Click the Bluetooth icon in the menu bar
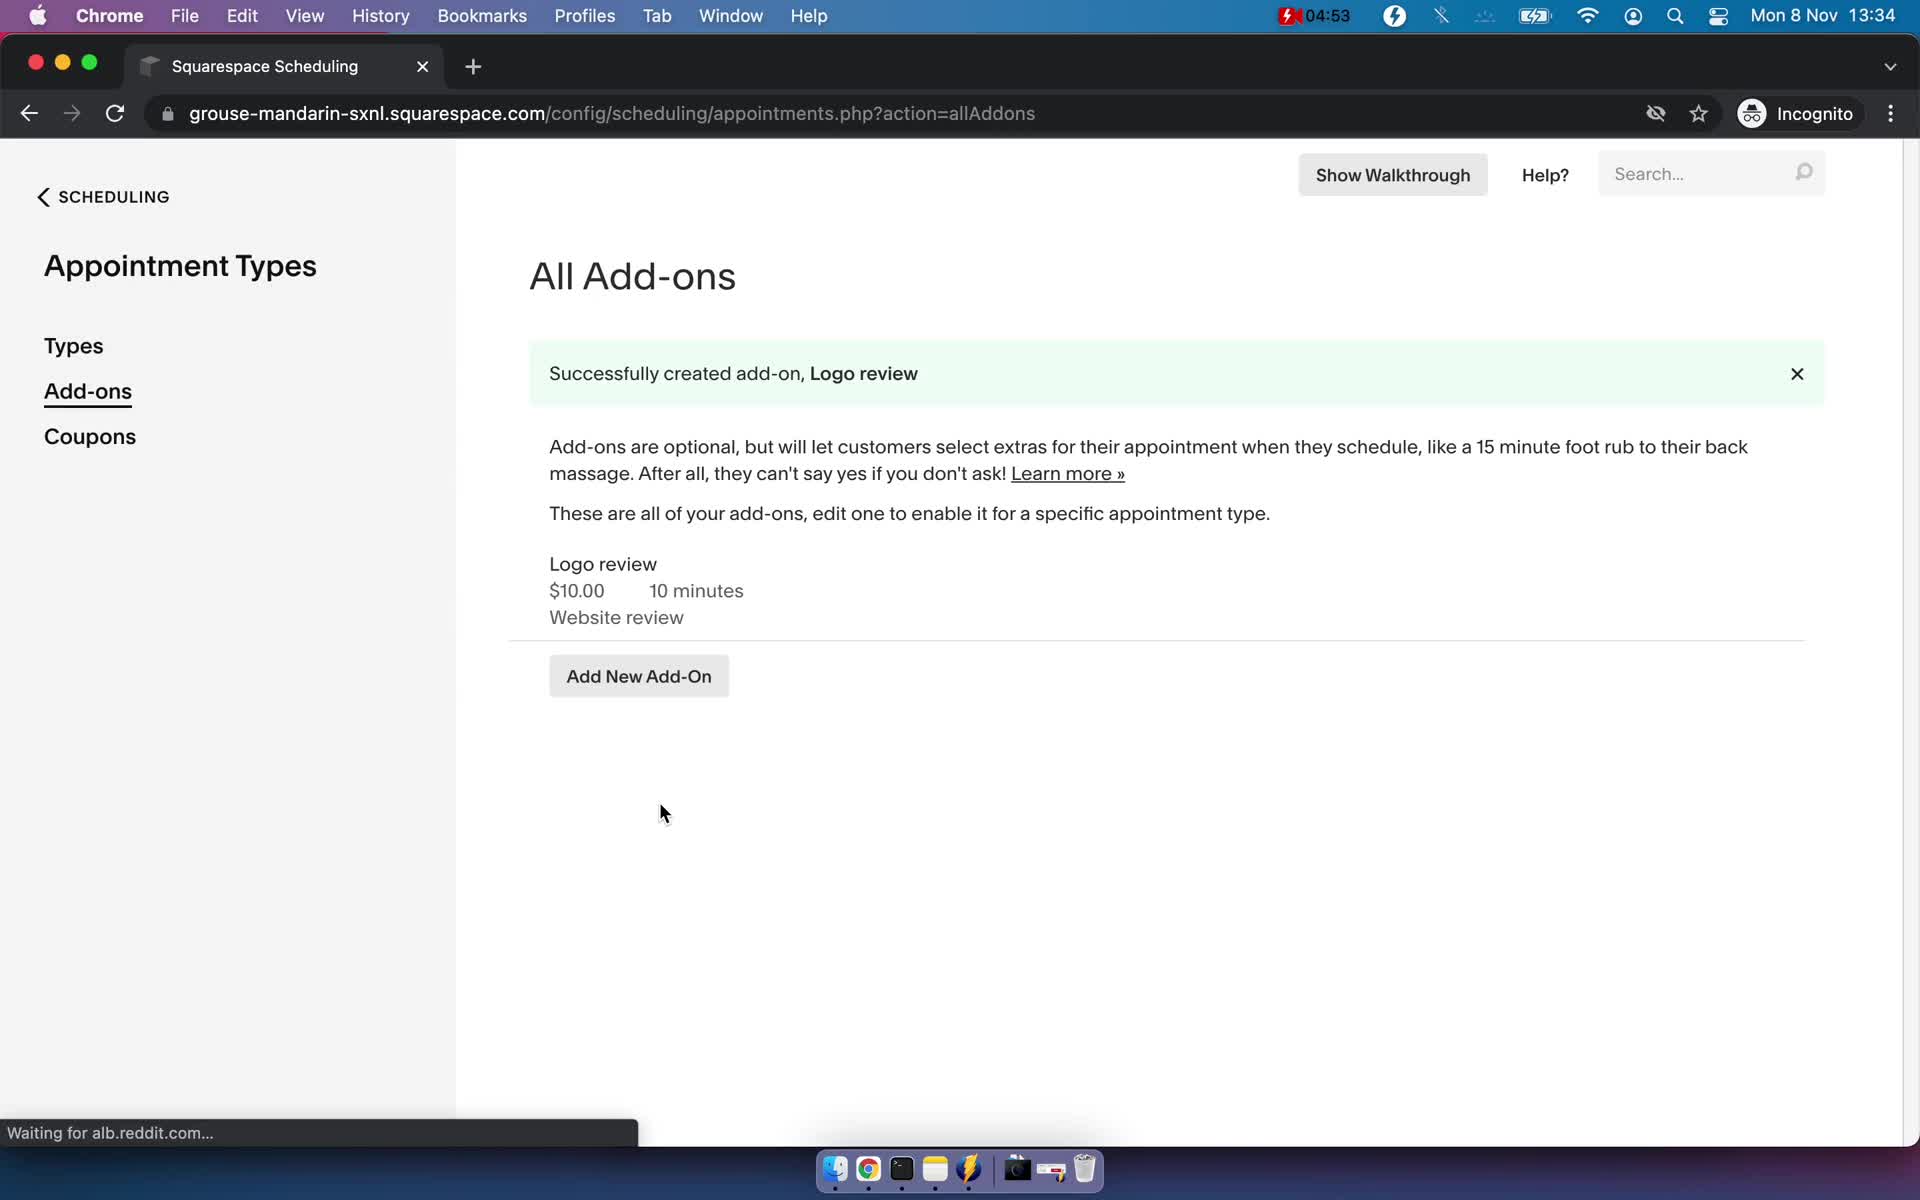 click(1441, 16)
